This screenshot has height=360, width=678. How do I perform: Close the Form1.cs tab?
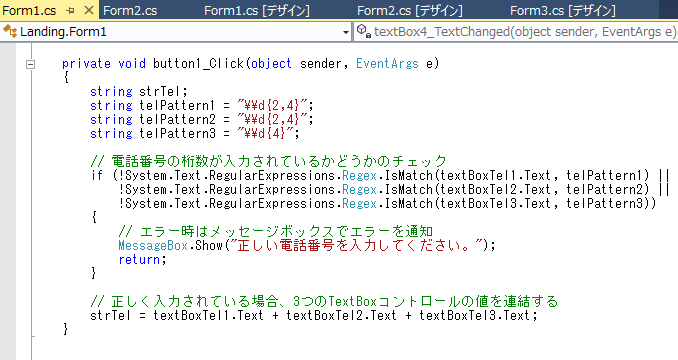[x=89, y=10]
